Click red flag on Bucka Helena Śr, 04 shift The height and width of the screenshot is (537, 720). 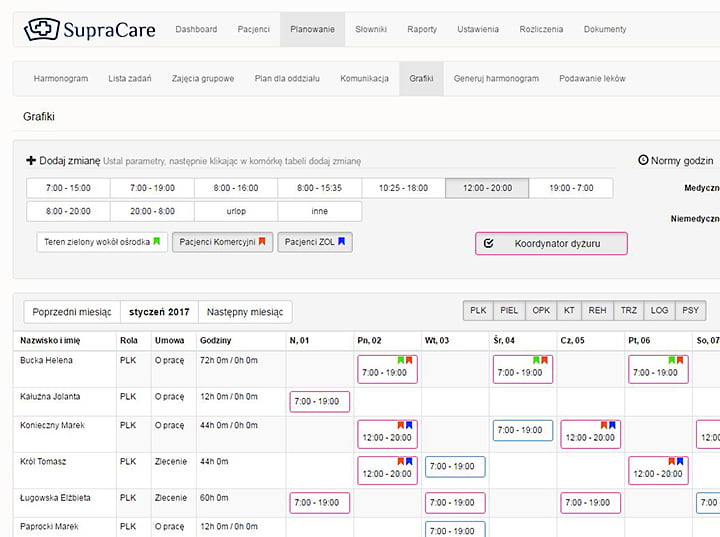[544, 360]
